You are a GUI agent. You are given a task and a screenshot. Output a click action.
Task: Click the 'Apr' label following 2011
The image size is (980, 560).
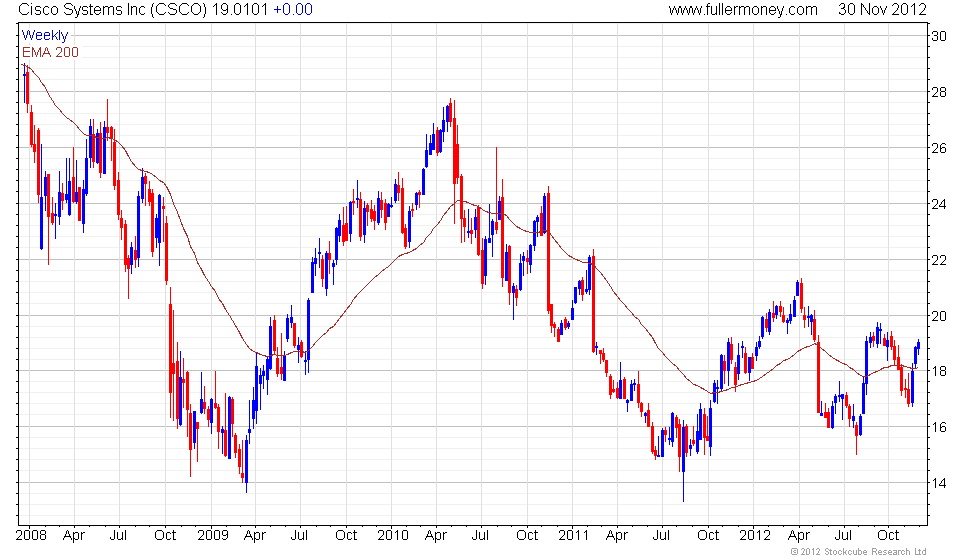[617, 536]
